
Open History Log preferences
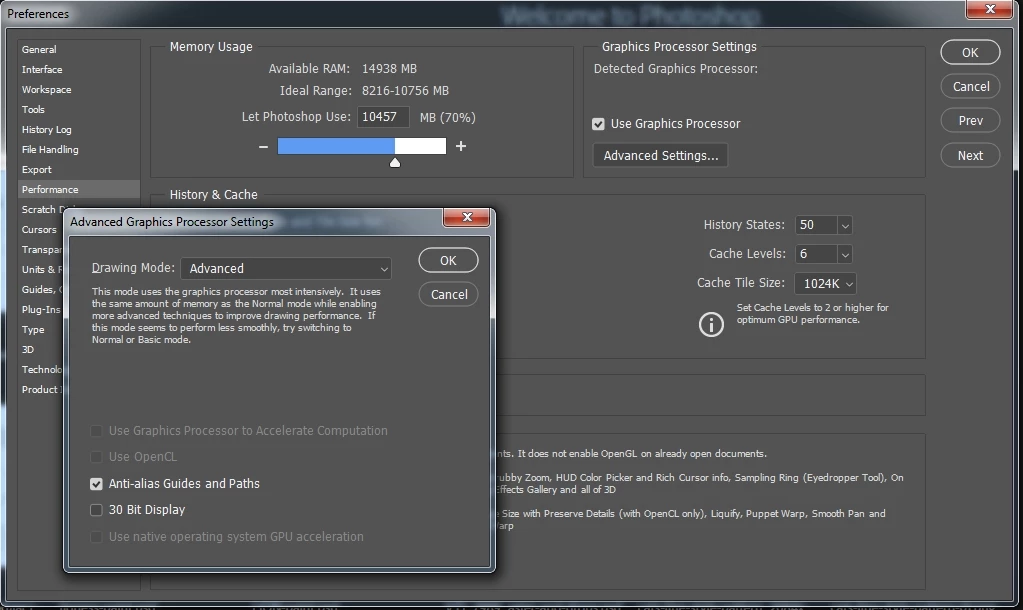46,130
